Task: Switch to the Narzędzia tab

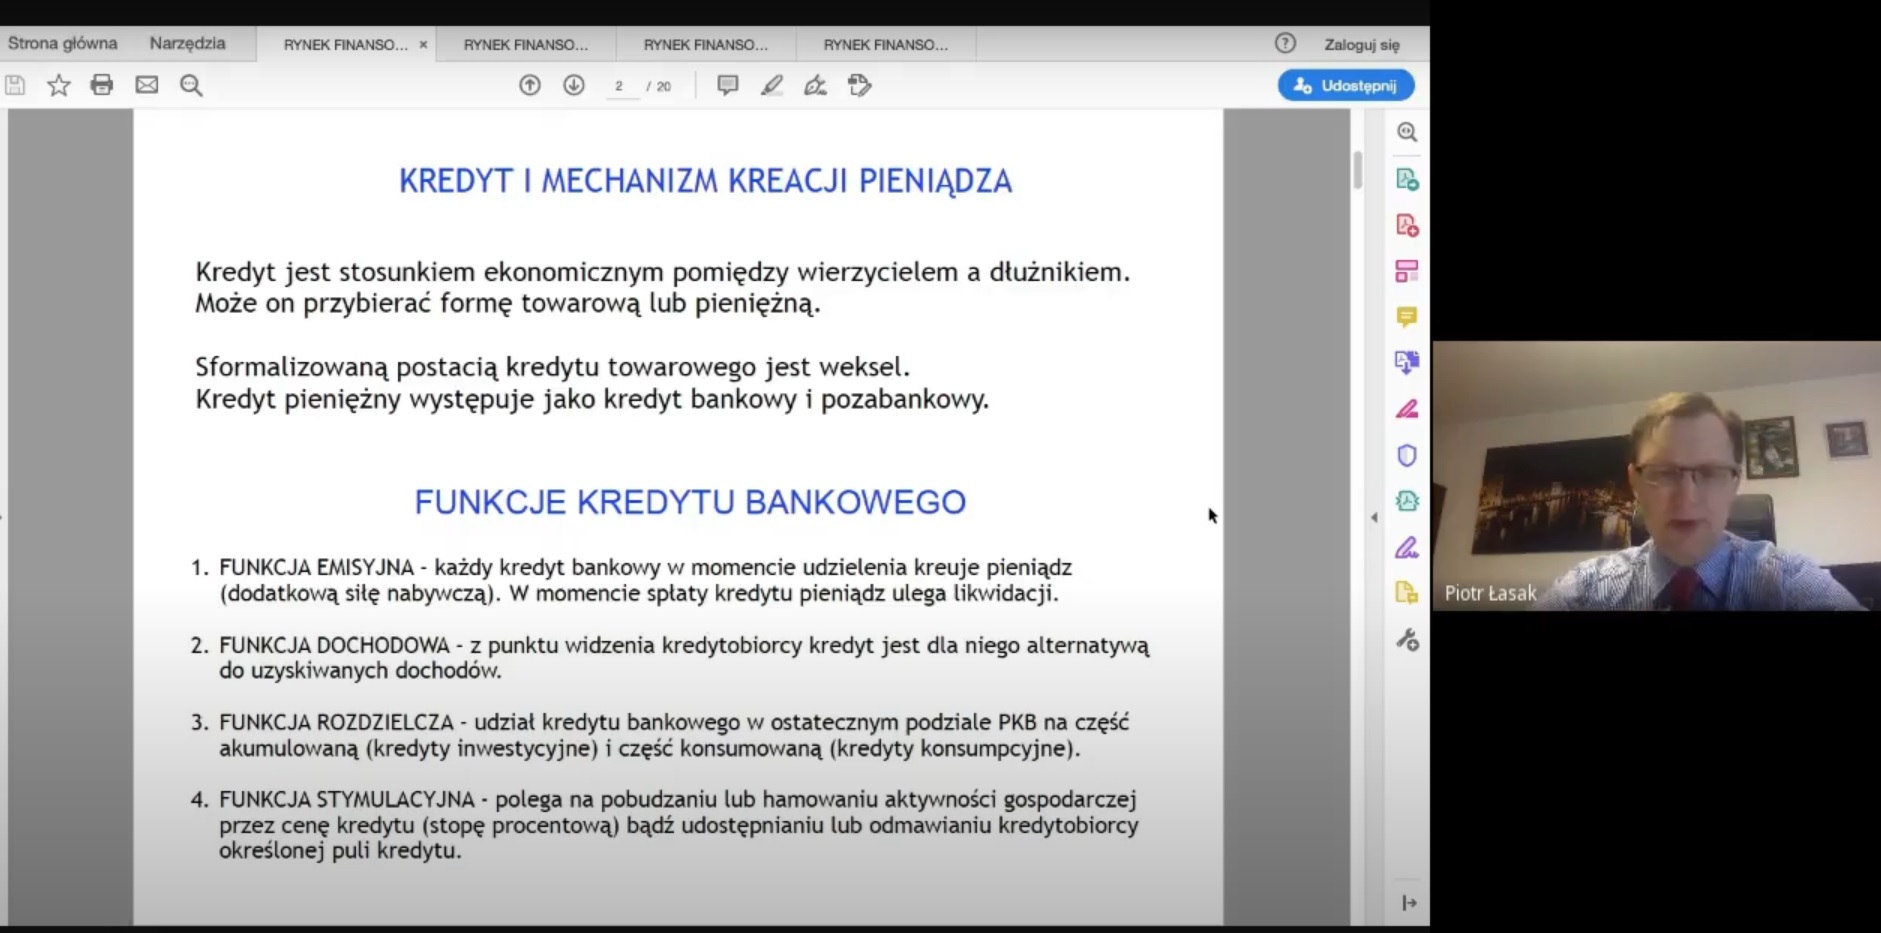Action: point(187,43)
